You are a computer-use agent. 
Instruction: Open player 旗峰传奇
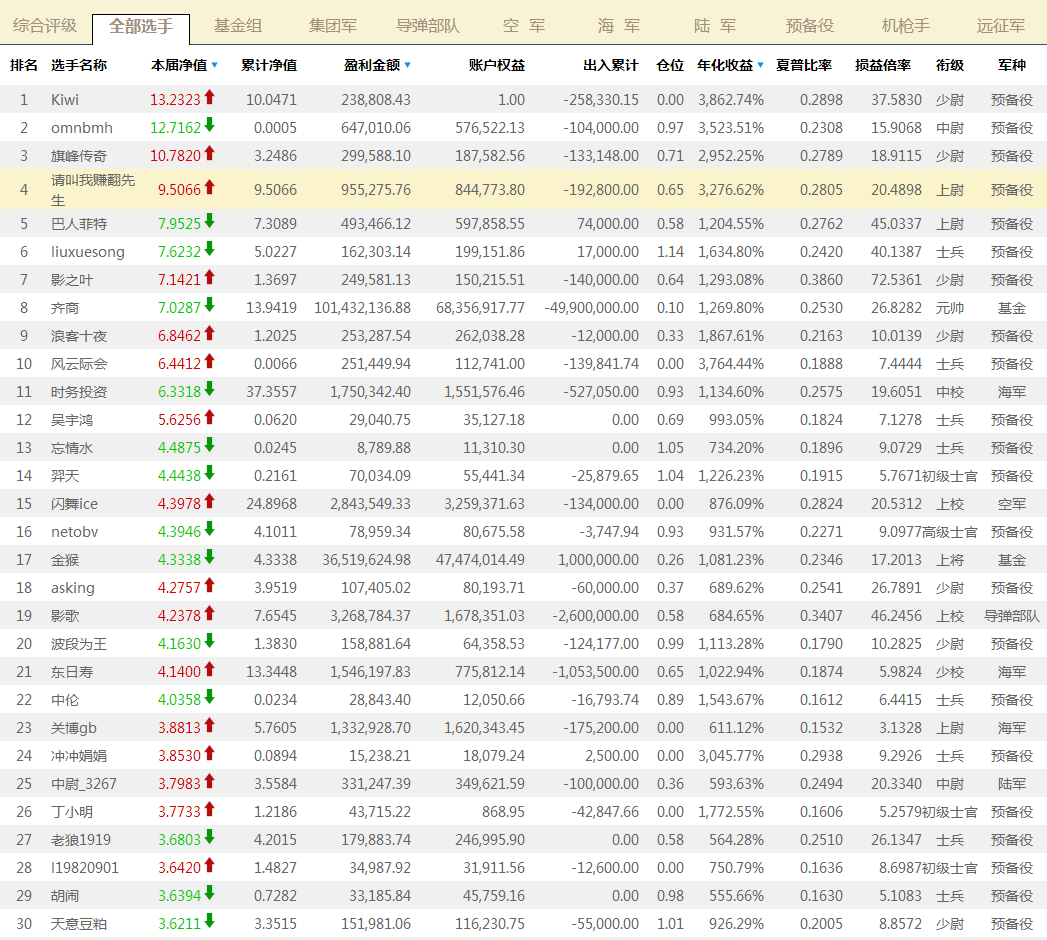(x=79, y=156)
